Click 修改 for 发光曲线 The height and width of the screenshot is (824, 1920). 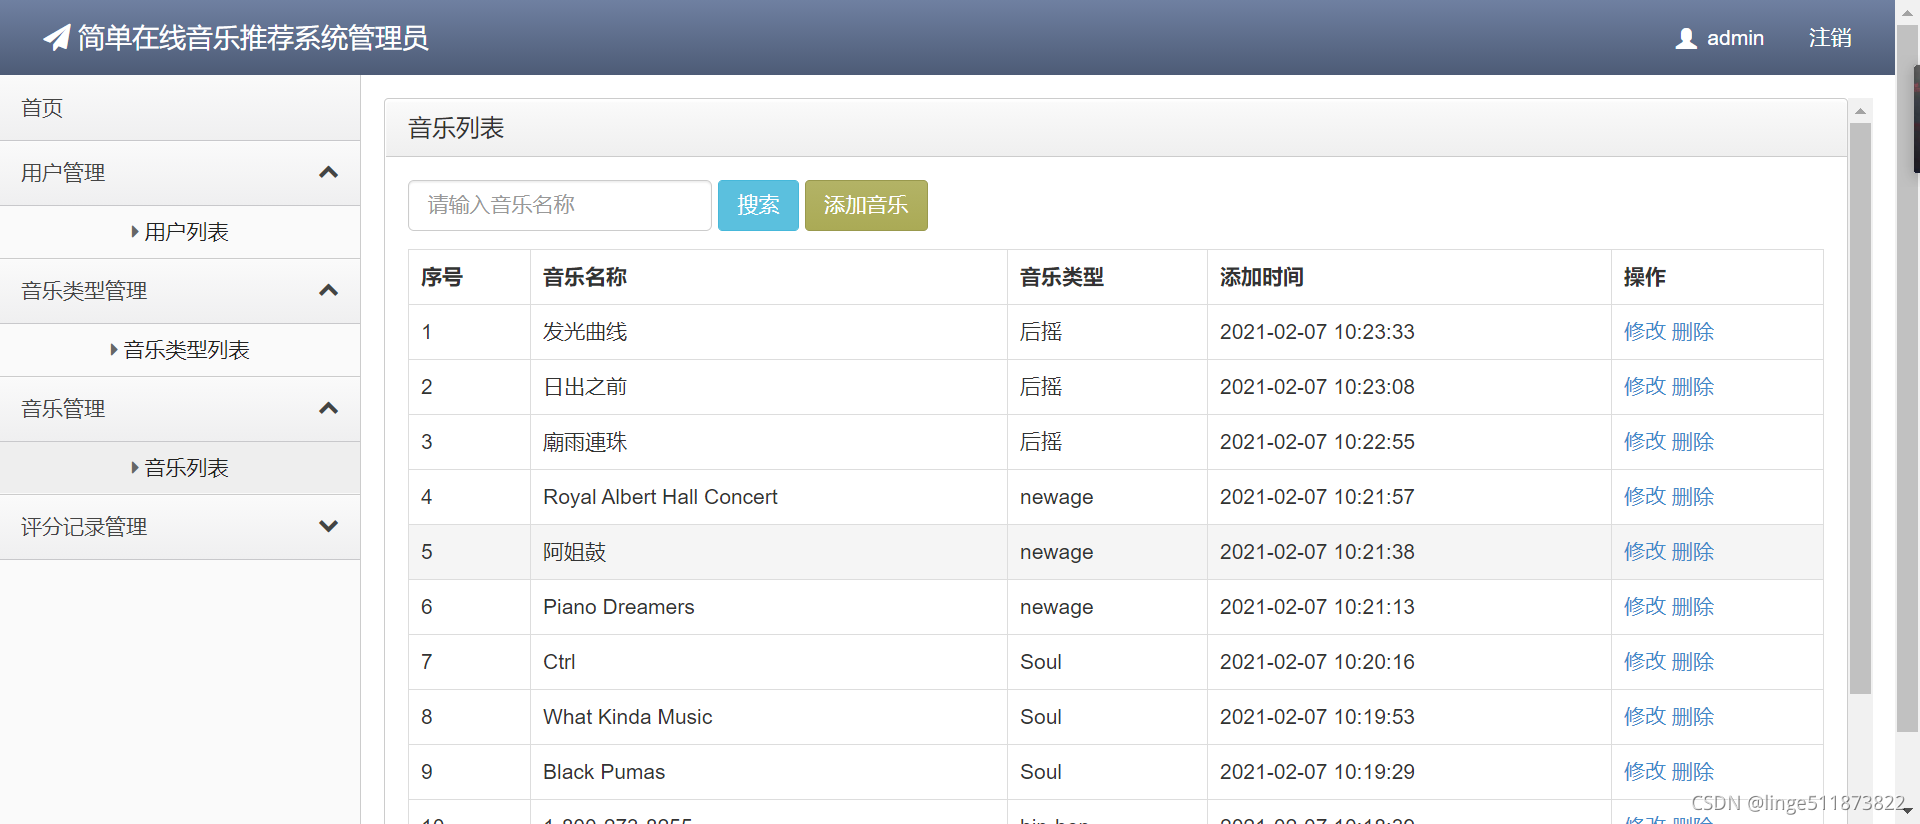coord(1645,332)
